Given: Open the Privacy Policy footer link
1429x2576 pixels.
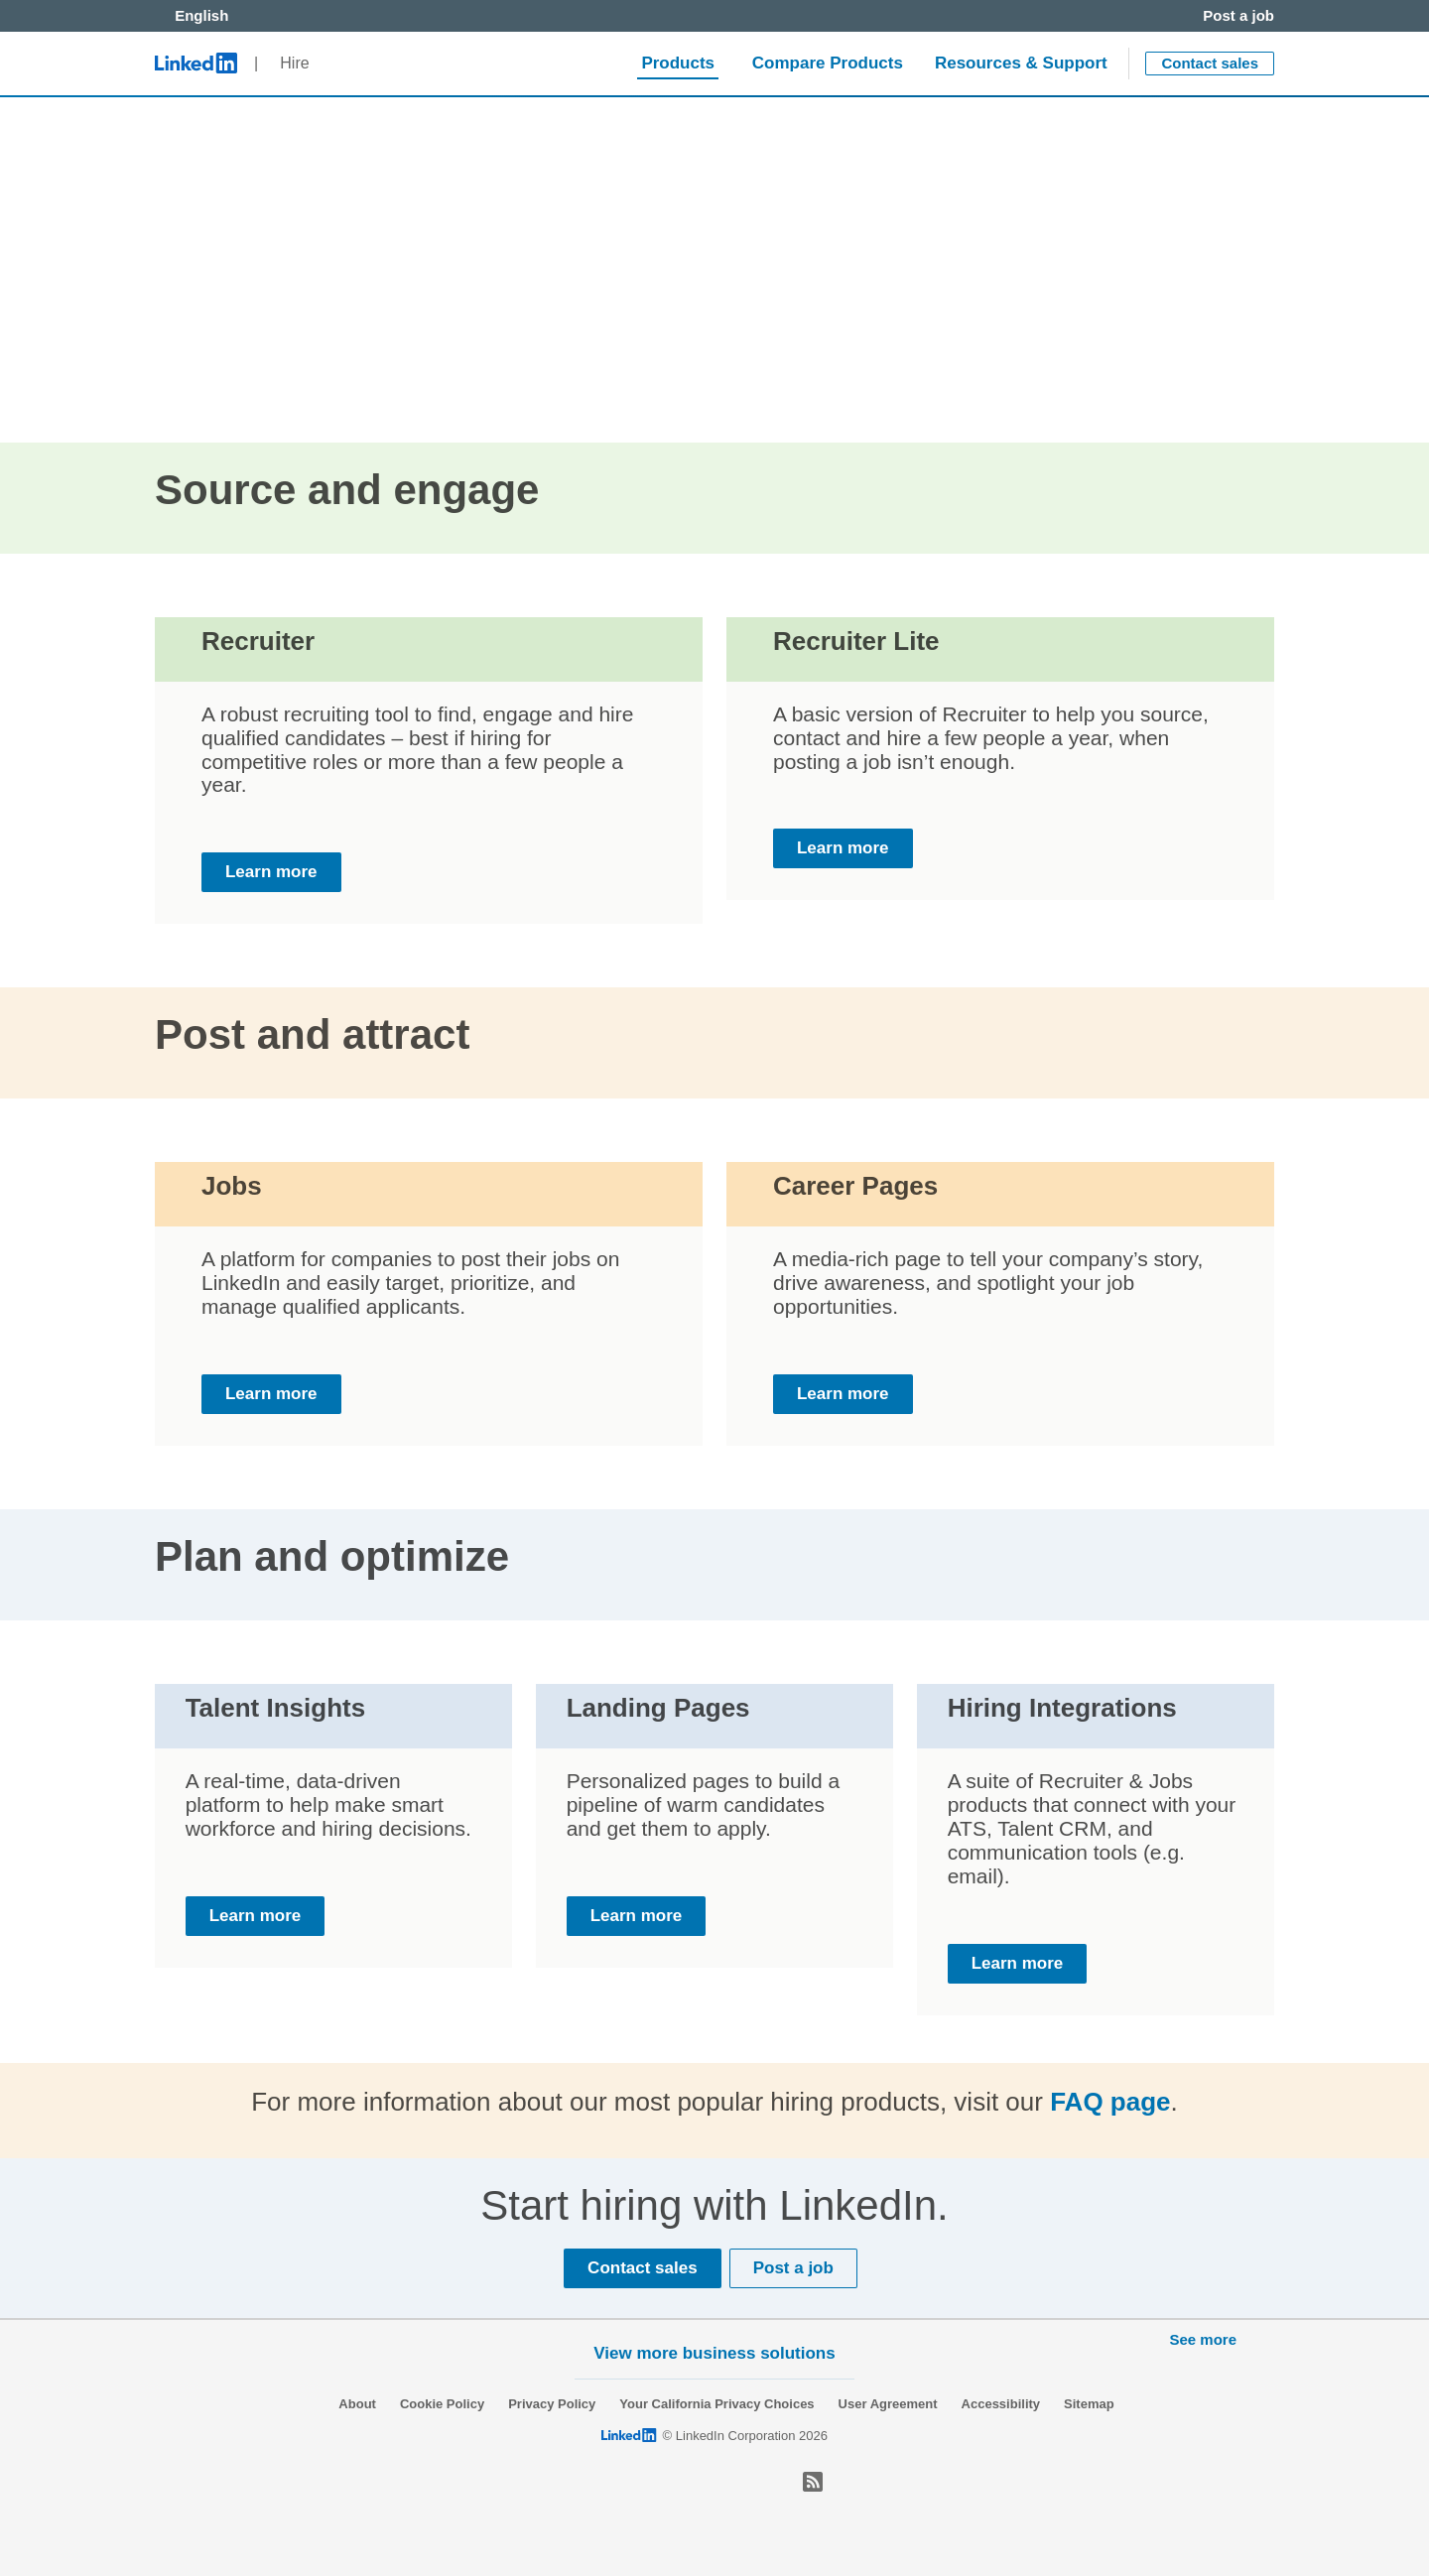Looking at the screenshot, I should (x=551, y=2403).
